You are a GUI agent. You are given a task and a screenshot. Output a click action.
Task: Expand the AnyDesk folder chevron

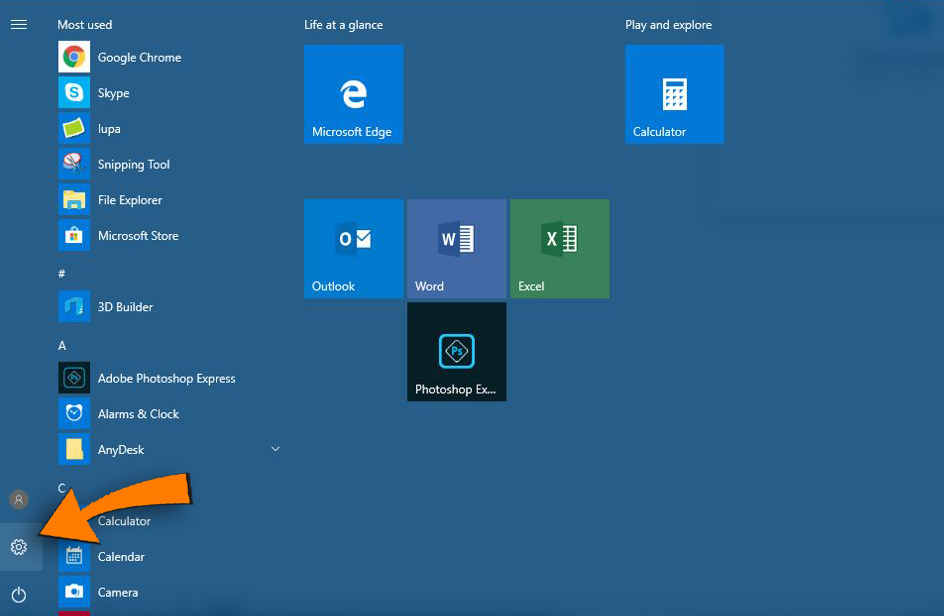click(x=275, y=449)
